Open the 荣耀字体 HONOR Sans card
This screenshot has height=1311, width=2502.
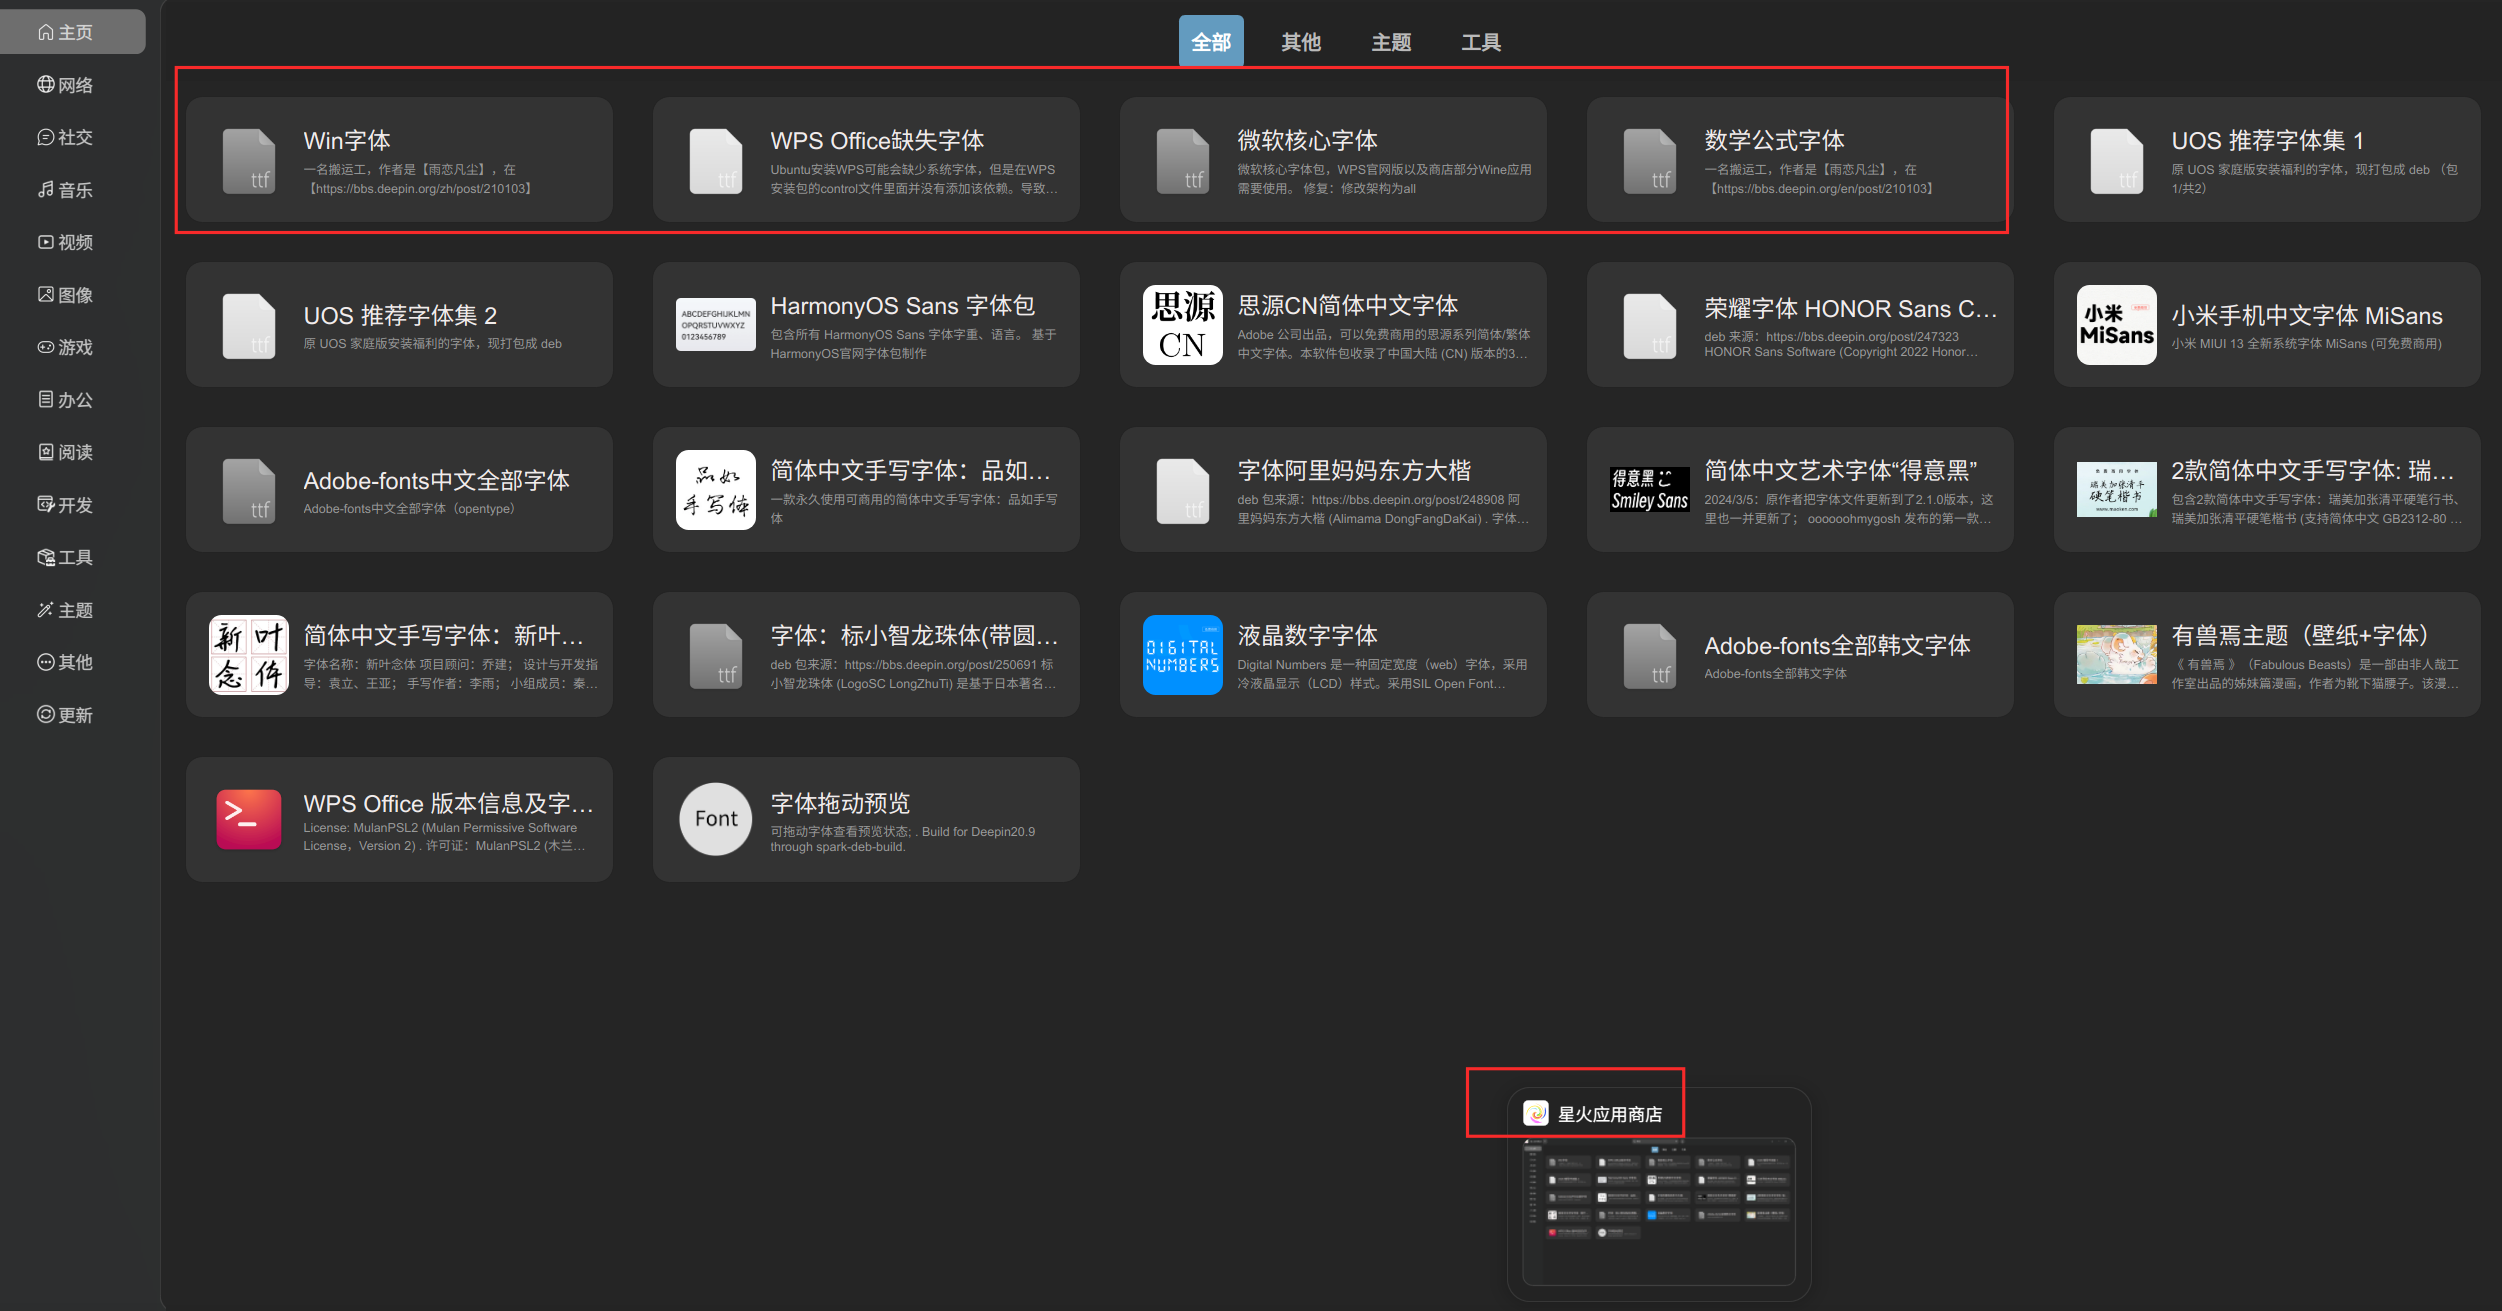click(1800, 324)
